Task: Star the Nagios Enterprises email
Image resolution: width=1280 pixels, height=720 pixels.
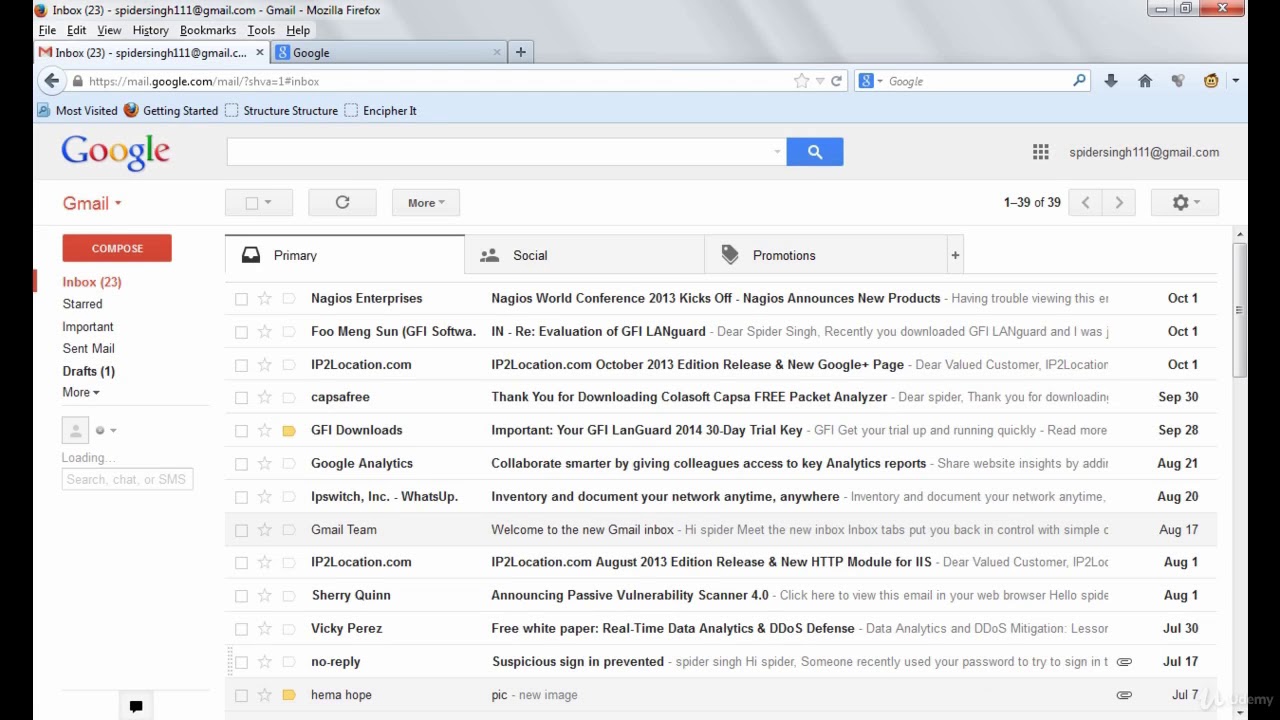Action: pyautogui.click(x=265, y=298)
